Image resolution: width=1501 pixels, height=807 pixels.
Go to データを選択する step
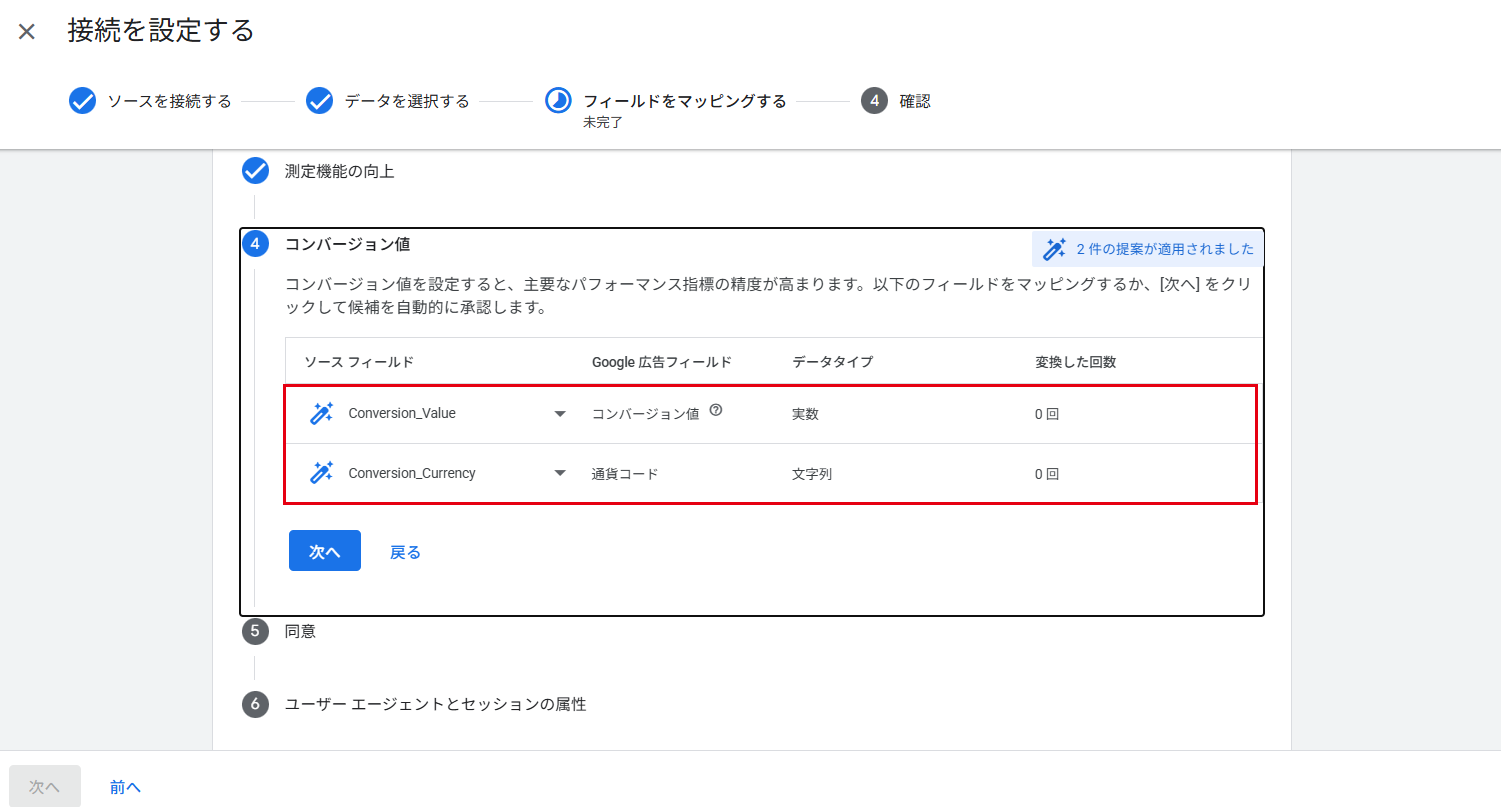407,101
